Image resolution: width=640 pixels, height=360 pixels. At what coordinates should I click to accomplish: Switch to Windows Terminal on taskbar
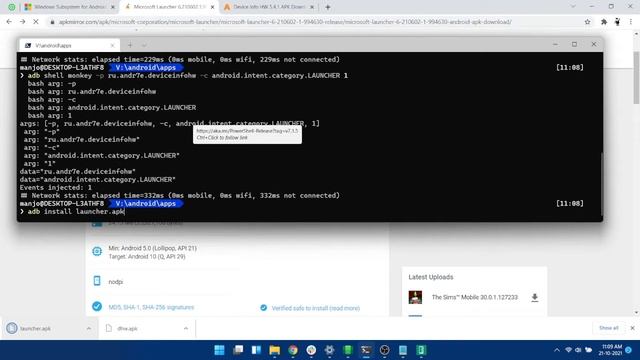tap(366, 350)
